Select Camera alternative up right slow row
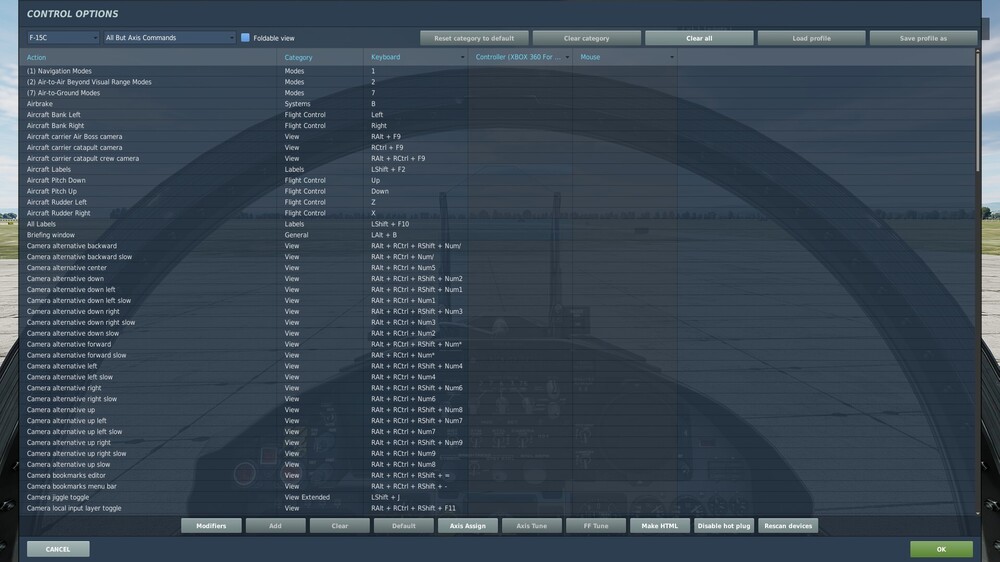 [x=498, y=454]
